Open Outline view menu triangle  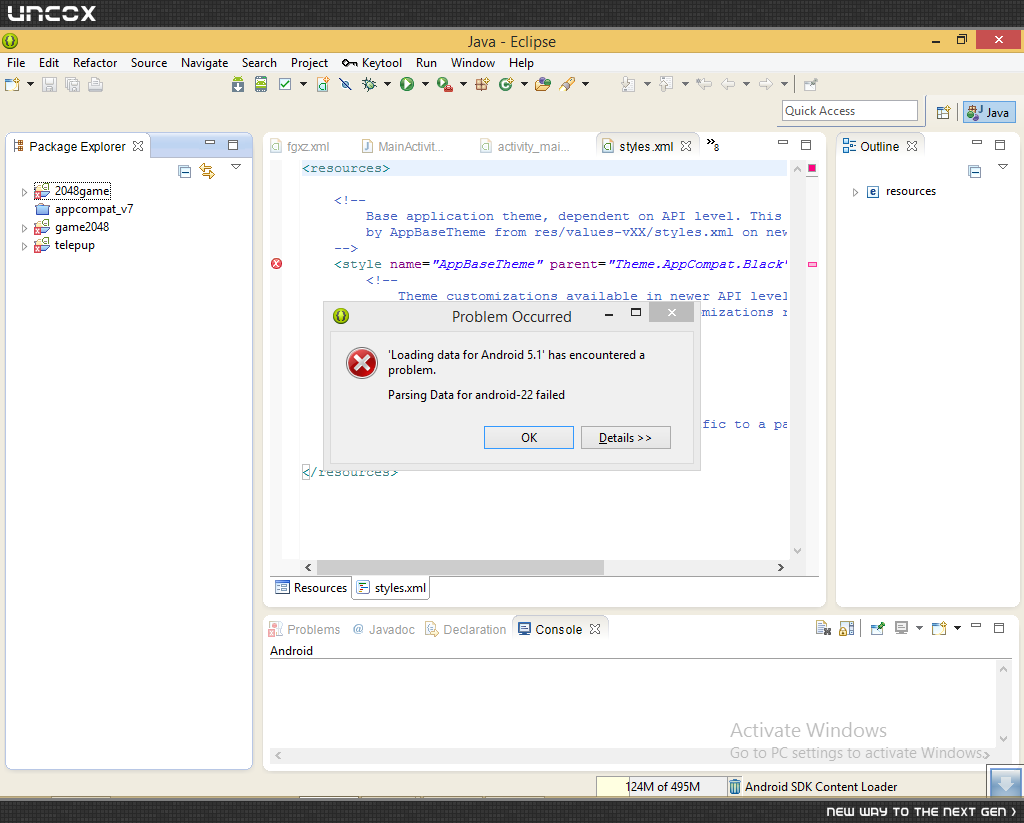(x=1002, y=167)
